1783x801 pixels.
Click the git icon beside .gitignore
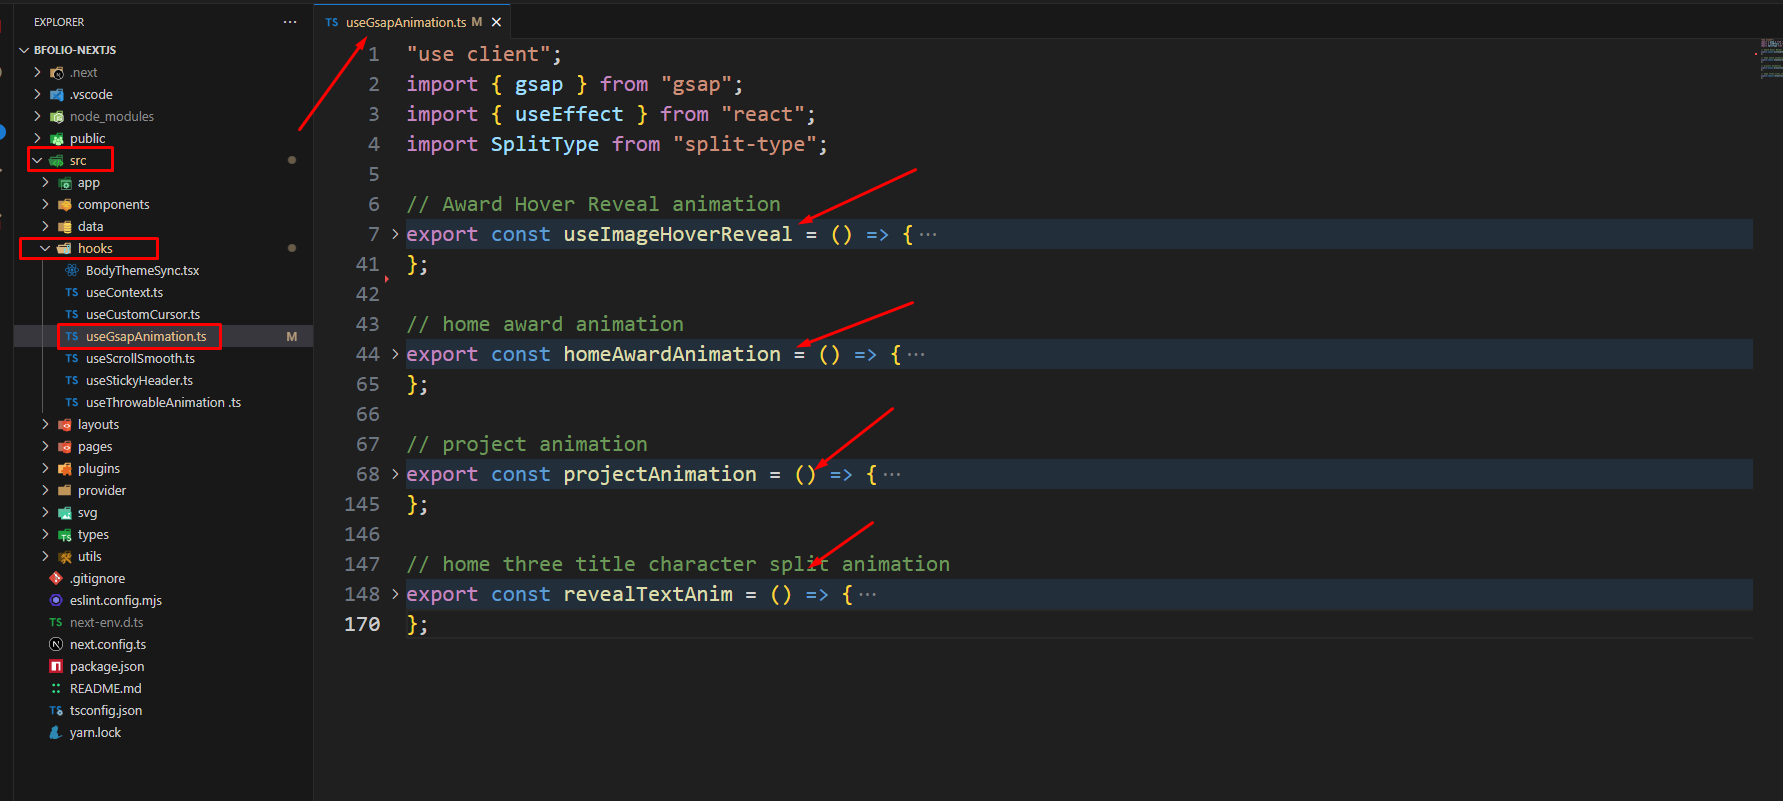click(x=56, y=578)
